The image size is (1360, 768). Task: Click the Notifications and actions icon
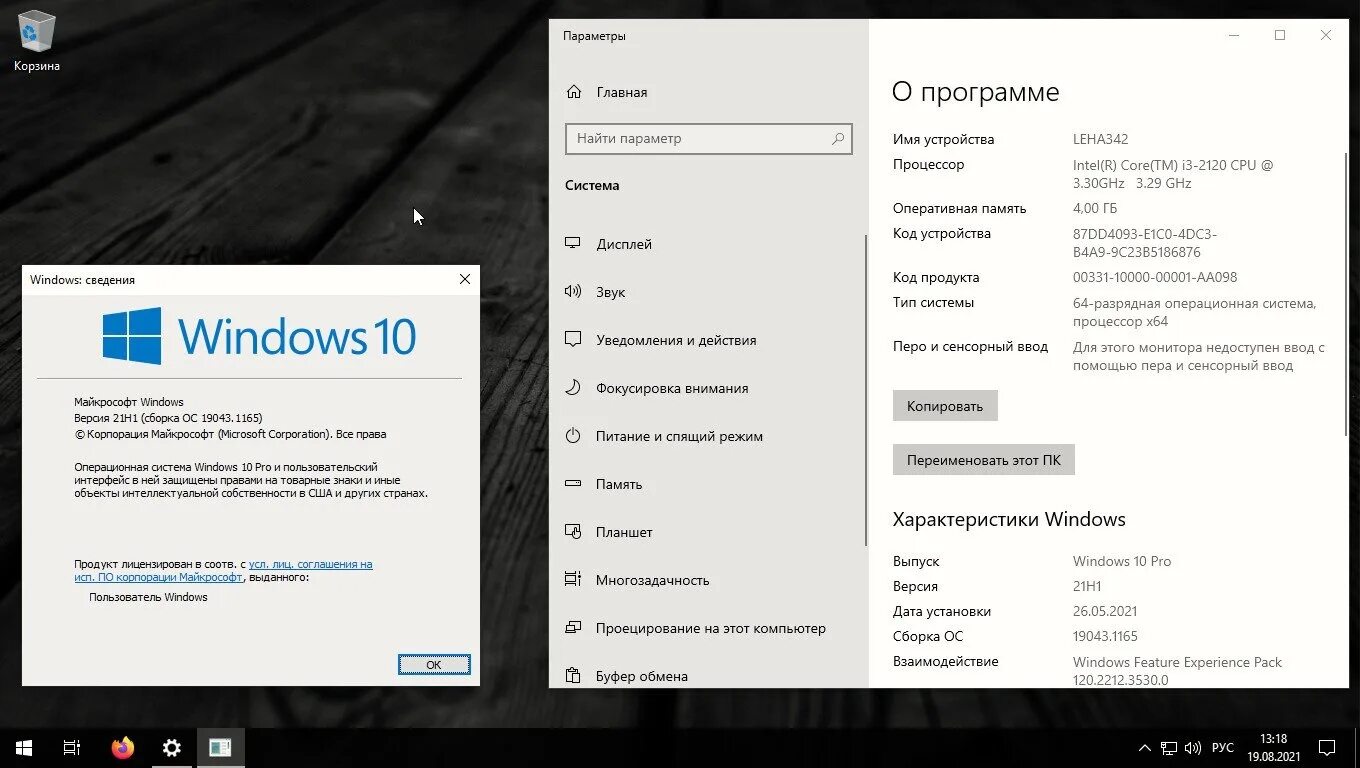pos(573,340)
